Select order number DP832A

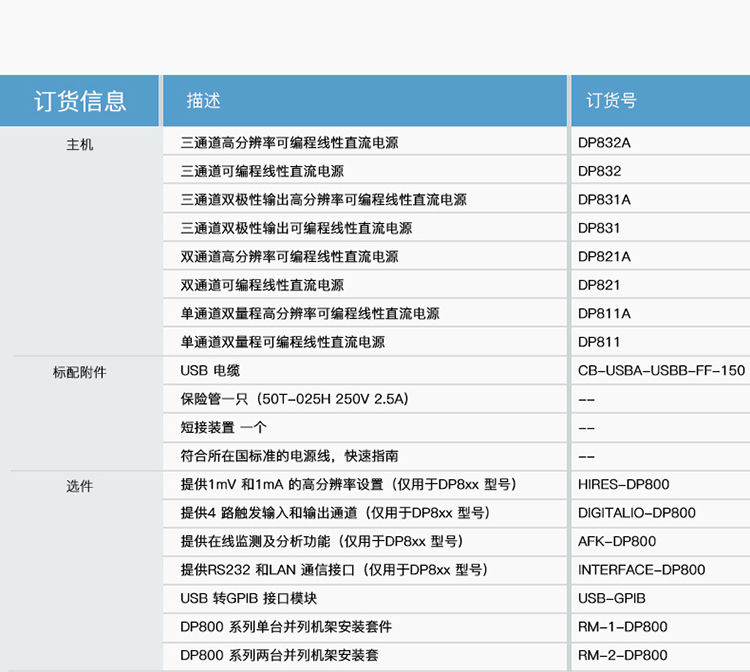pyautogui.click(x=604, y=143)
